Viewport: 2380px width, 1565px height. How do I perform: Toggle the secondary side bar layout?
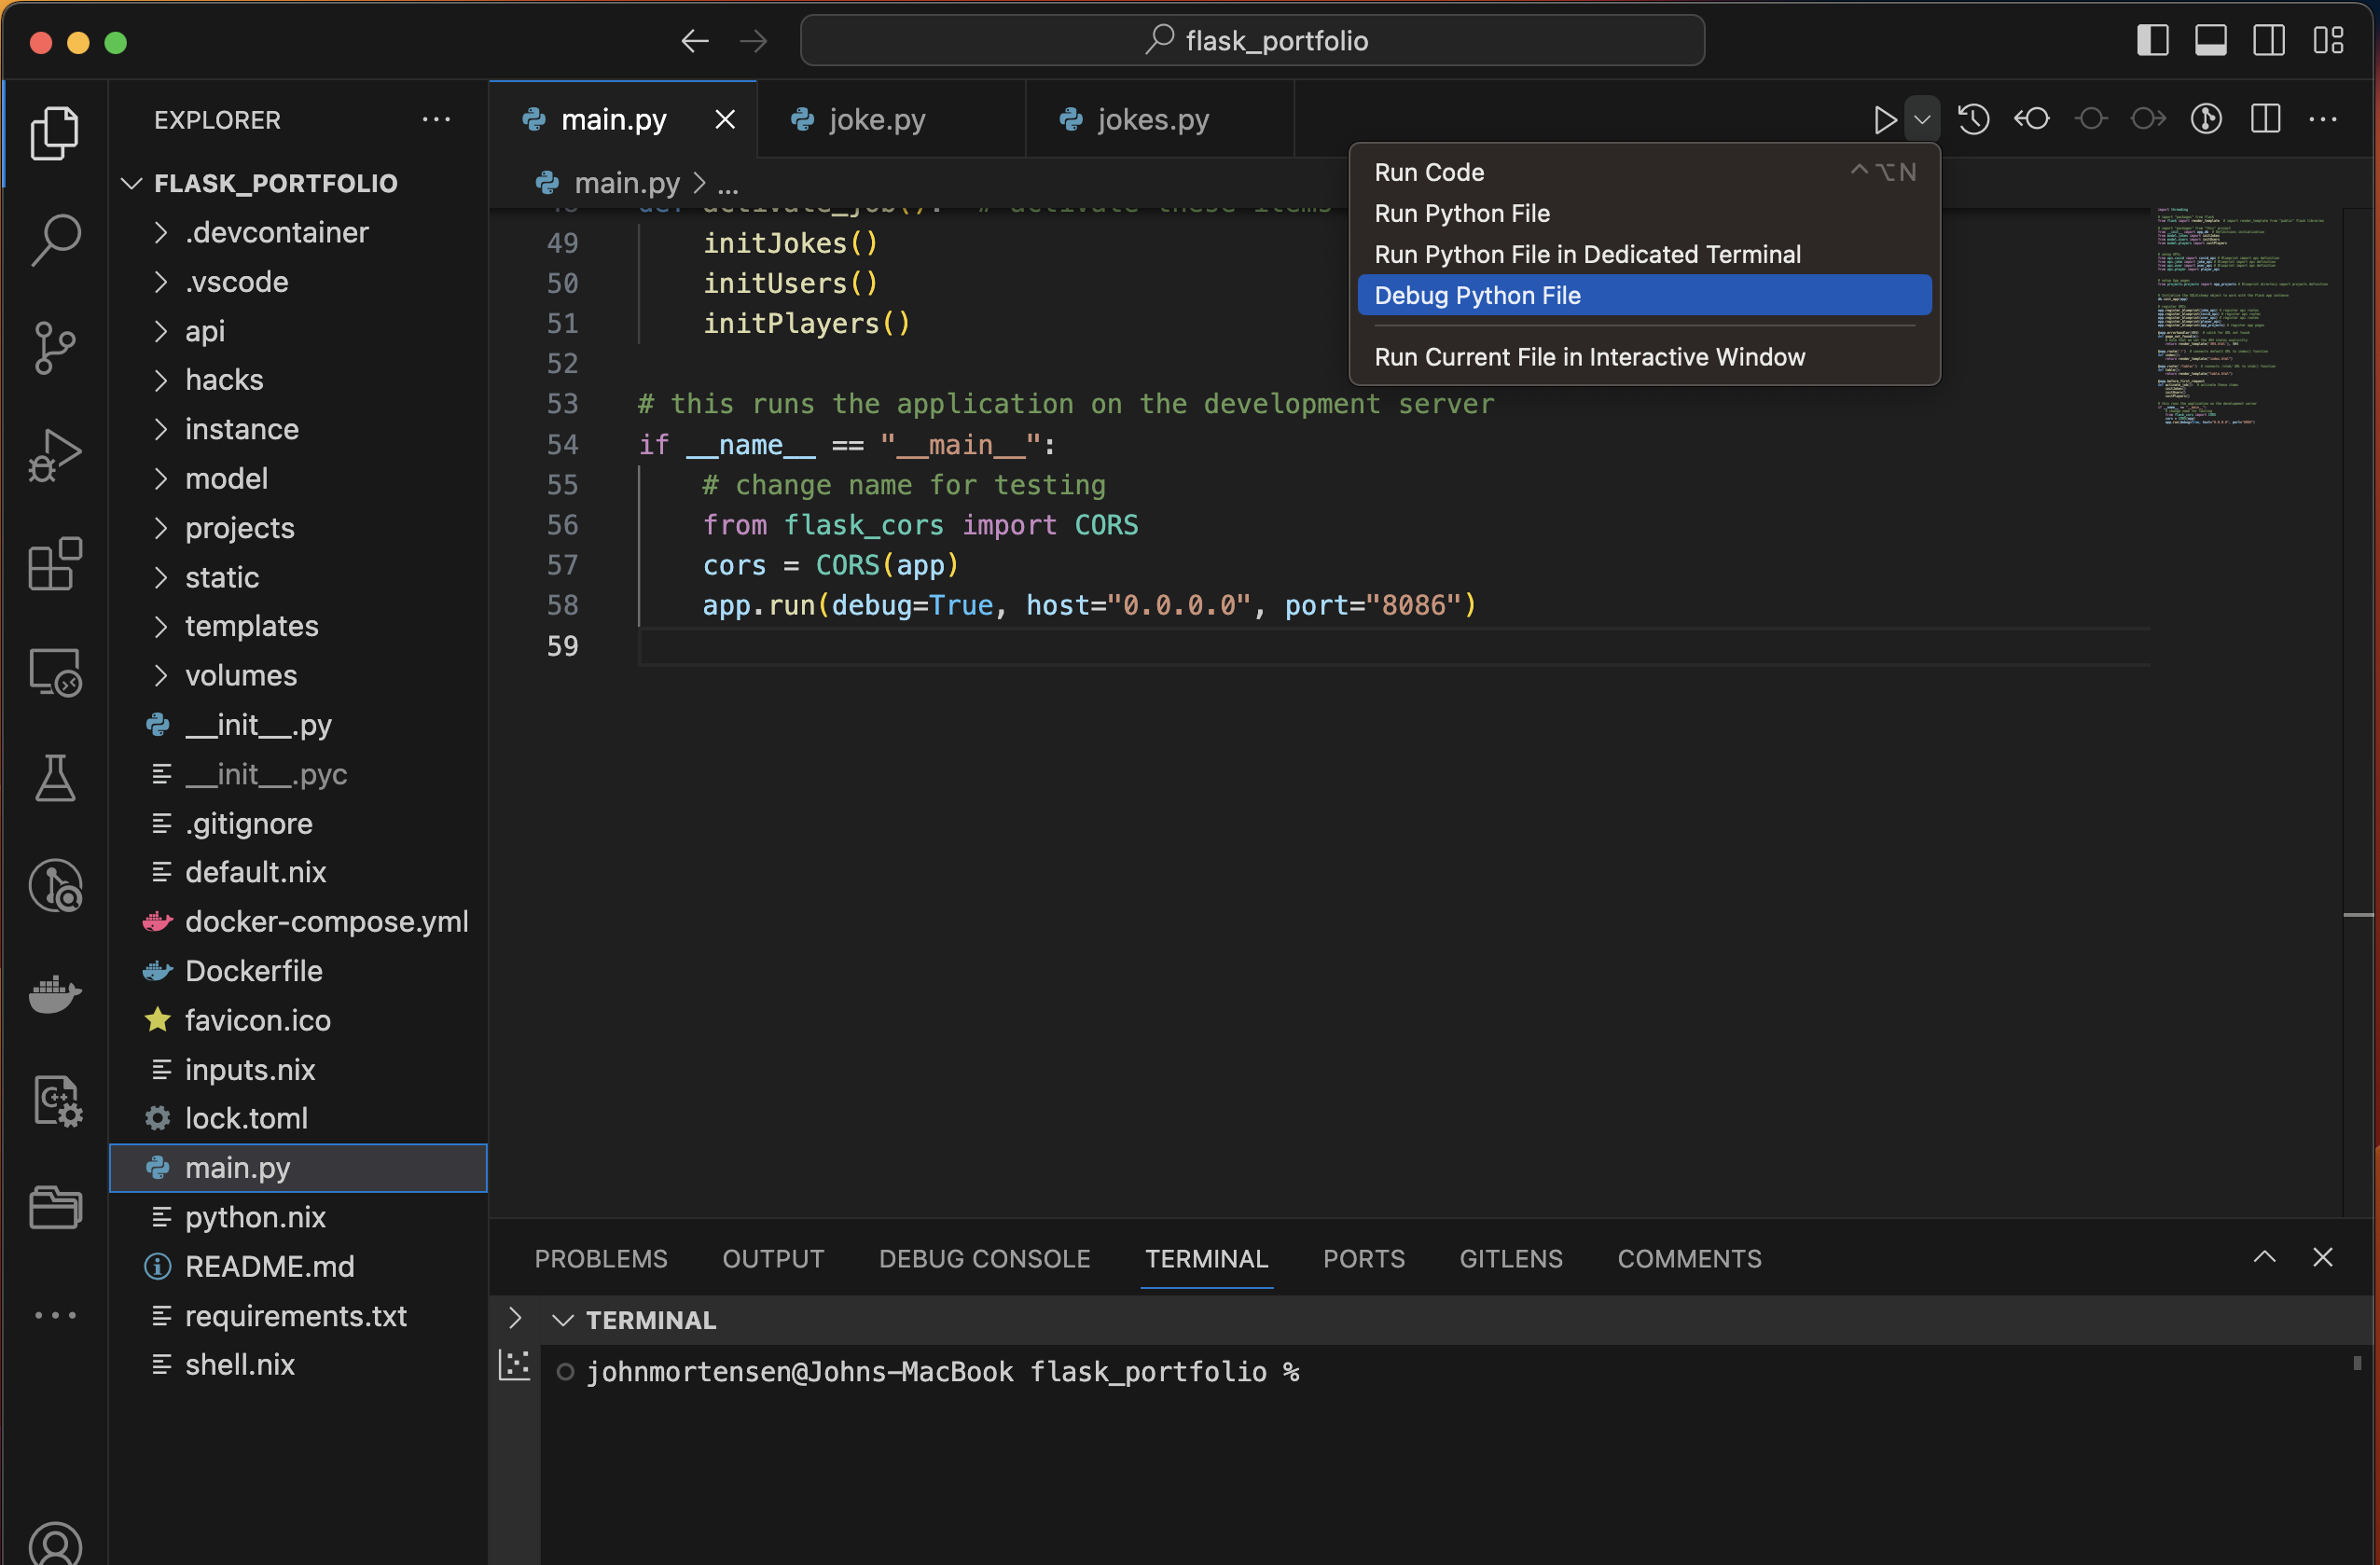tap(2268, 41)
